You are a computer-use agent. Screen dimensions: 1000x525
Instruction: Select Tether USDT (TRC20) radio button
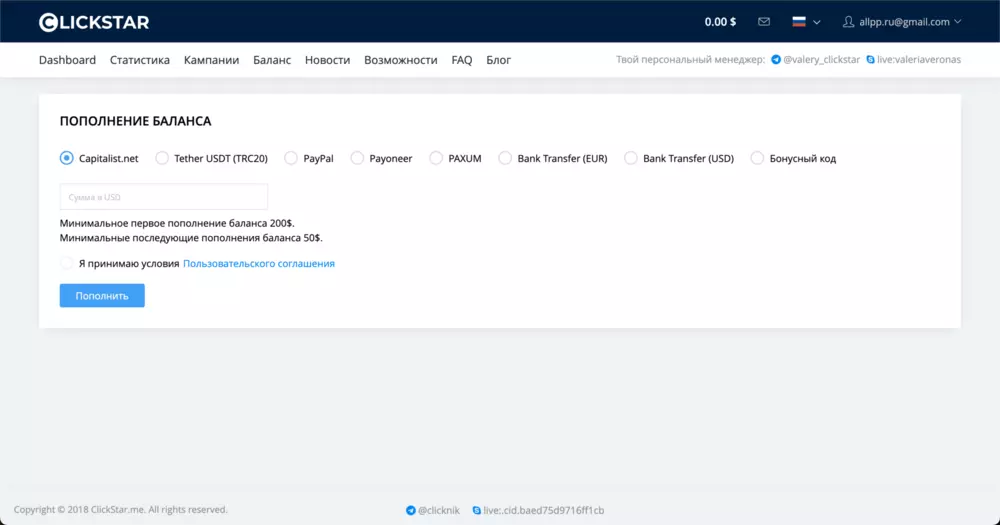tap(162, 158)
